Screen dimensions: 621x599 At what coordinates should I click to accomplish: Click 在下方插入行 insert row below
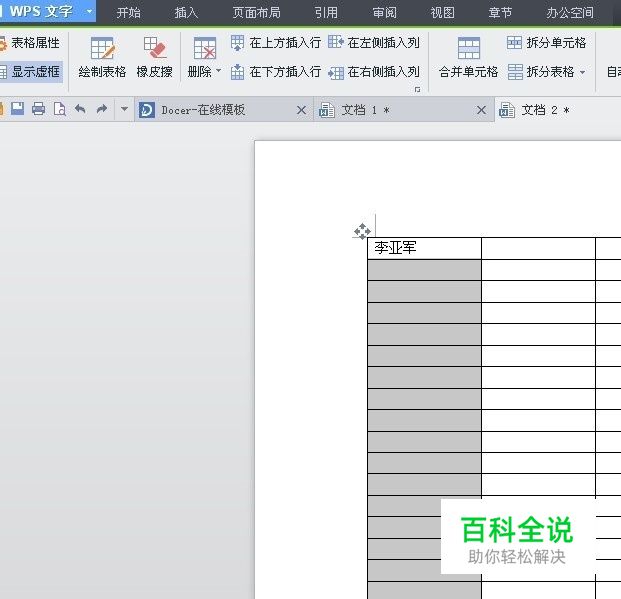tap(276, 72)
